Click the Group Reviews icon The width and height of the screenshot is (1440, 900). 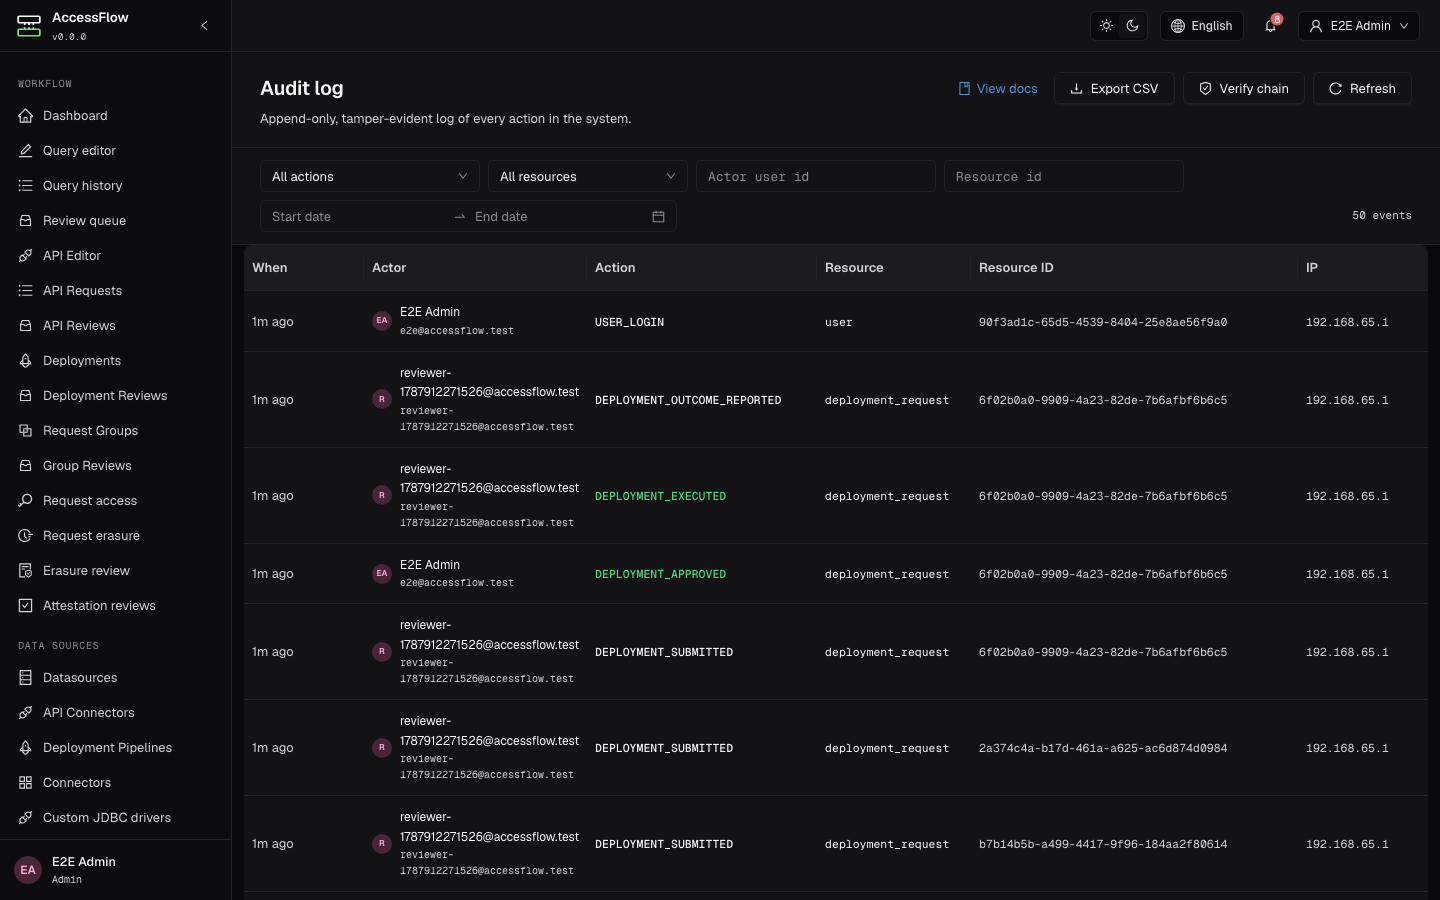26,466
